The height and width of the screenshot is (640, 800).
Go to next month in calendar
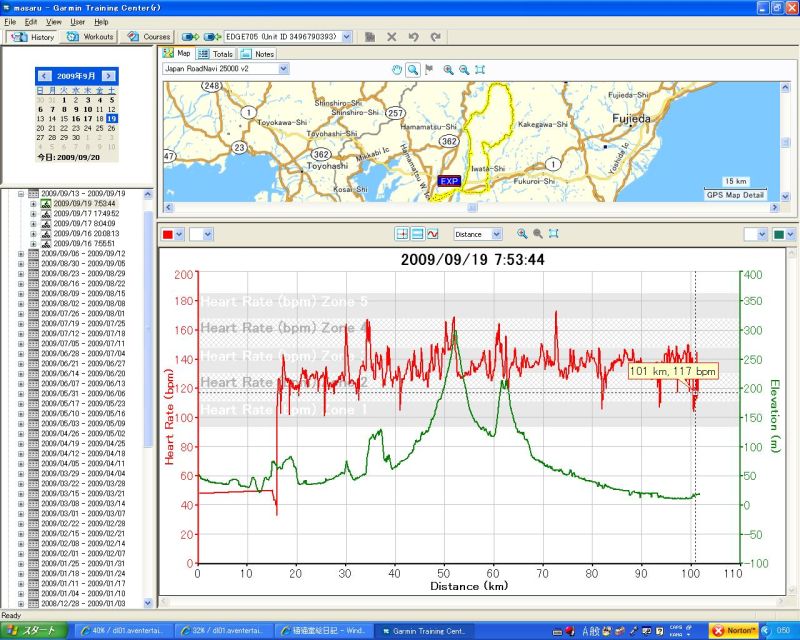pyautogui.click(x=109, y=76)
